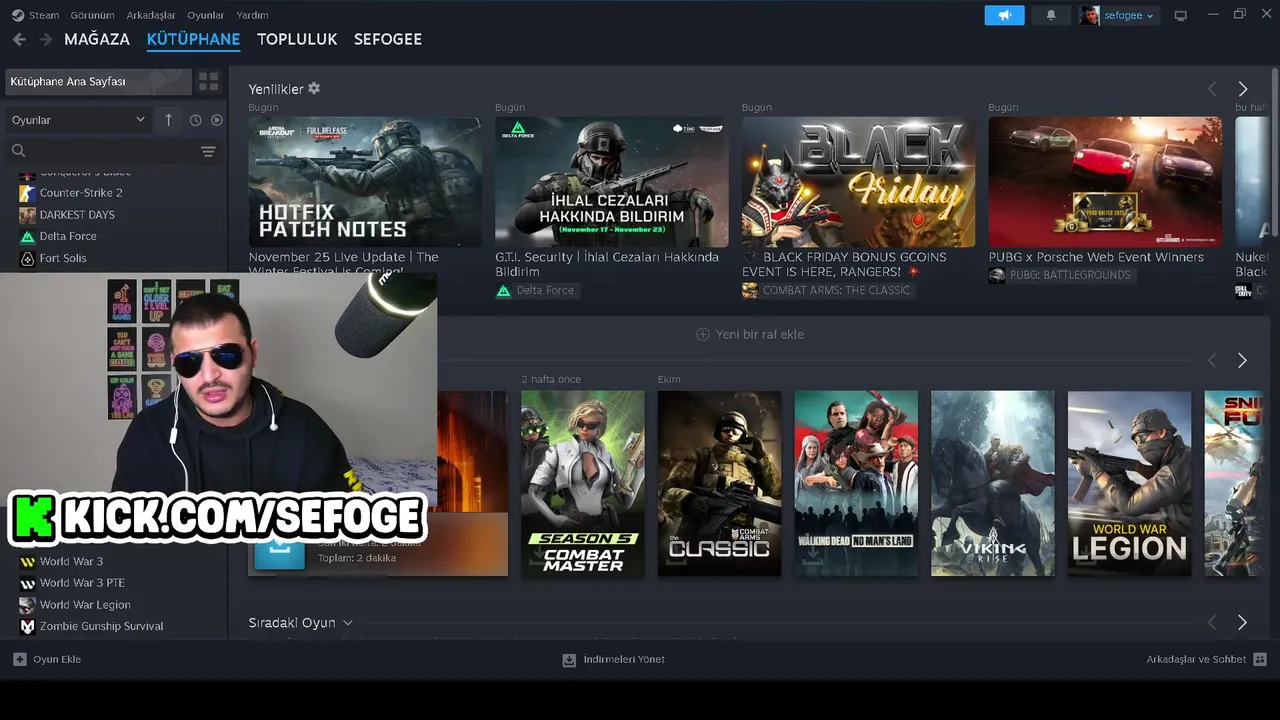1280x720 pixels.
Task: Advance recent games shelf to the right
Action: pyautogui.click(x=1243, y=360)
